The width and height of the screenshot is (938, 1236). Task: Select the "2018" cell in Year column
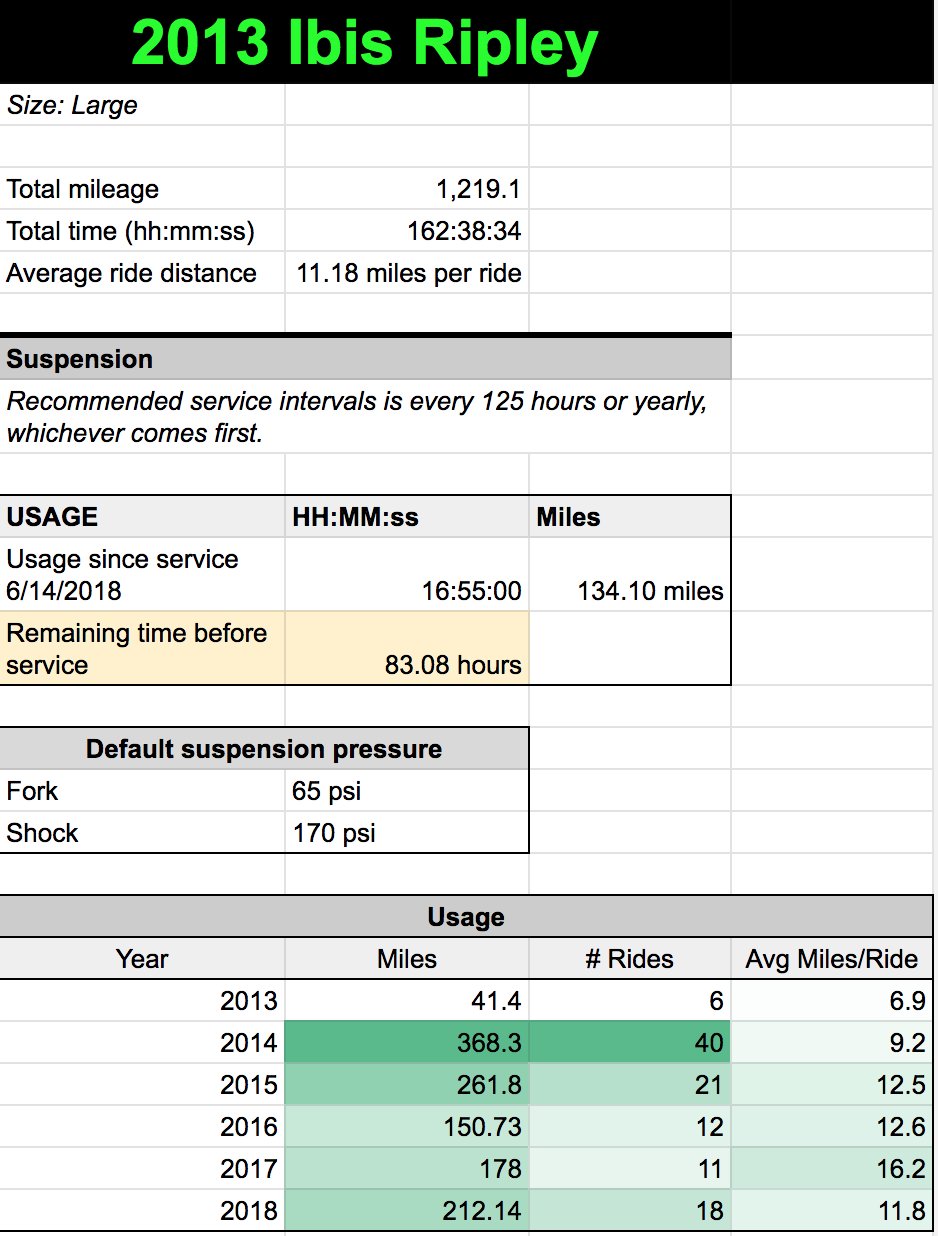[142, 1211]
